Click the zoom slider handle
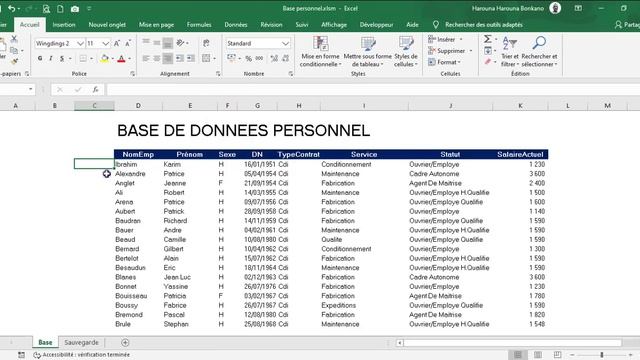640x360 pixels. point(602,355)
